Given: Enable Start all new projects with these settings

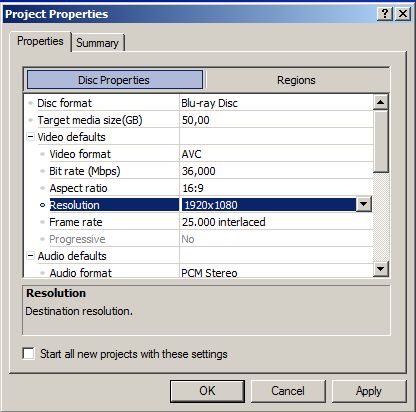Looking at the screenshot, I should pyautogui.click(x=28, y=353).
